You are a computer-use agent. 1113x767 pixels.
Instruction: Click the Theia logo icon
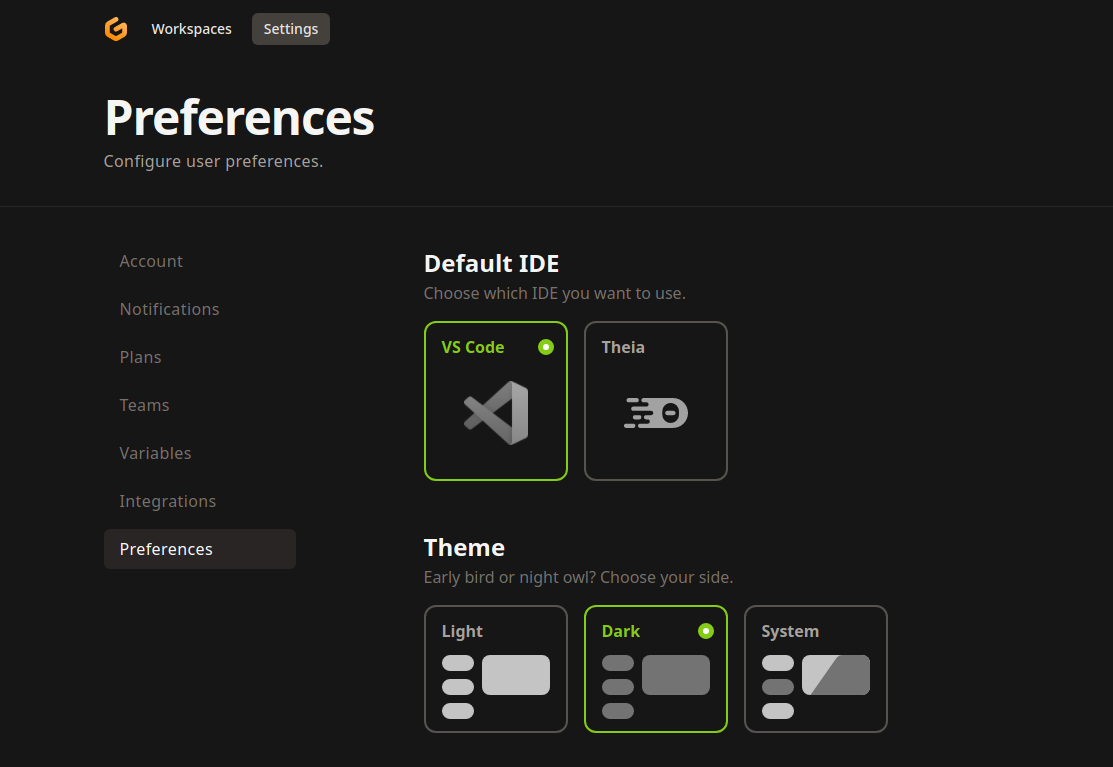click(656, 413)
